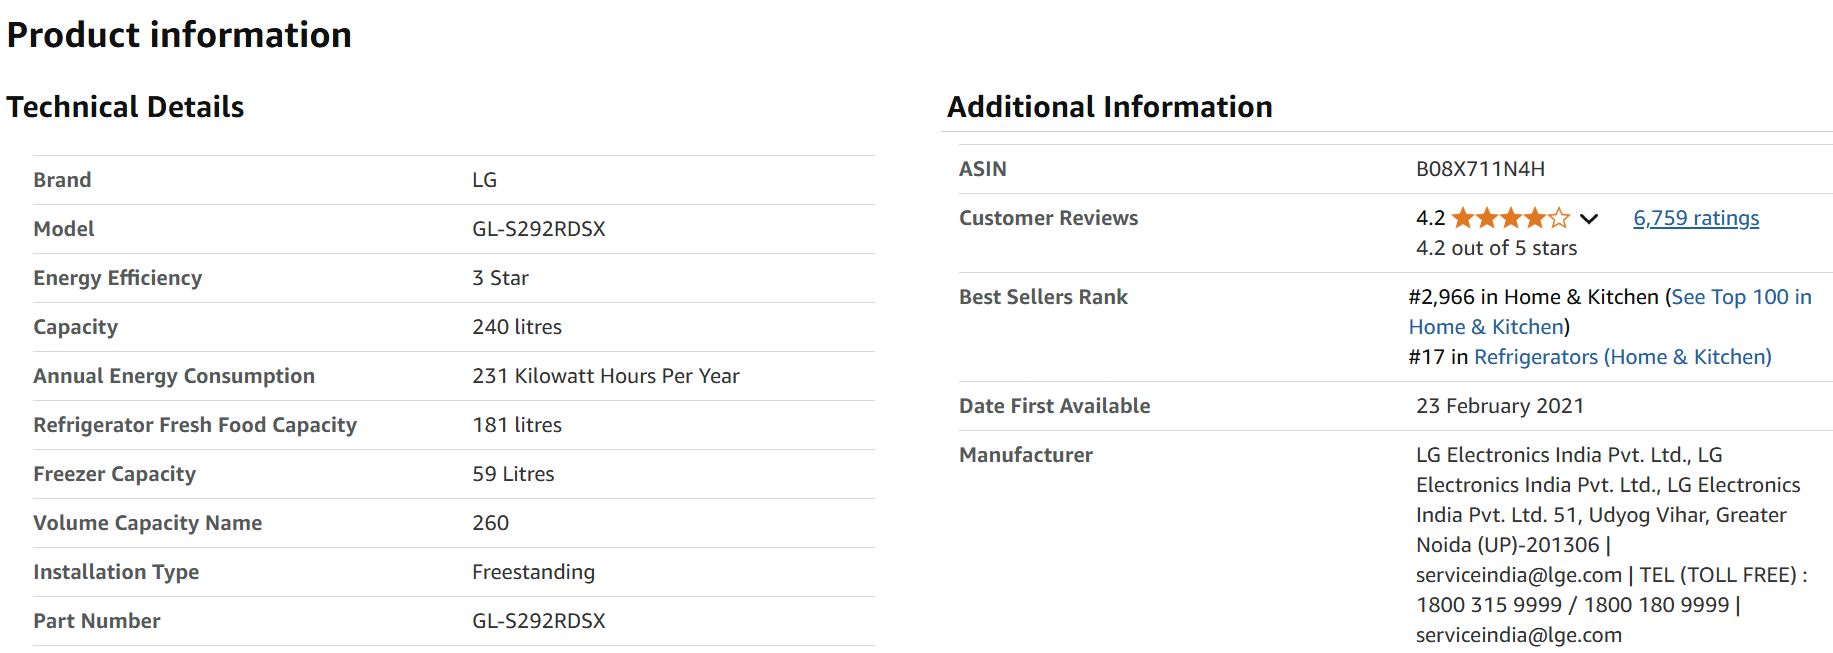Click the Product information heading
Image resolution: width=1833 pixels, height=653 pixels.
pos(179,35)
